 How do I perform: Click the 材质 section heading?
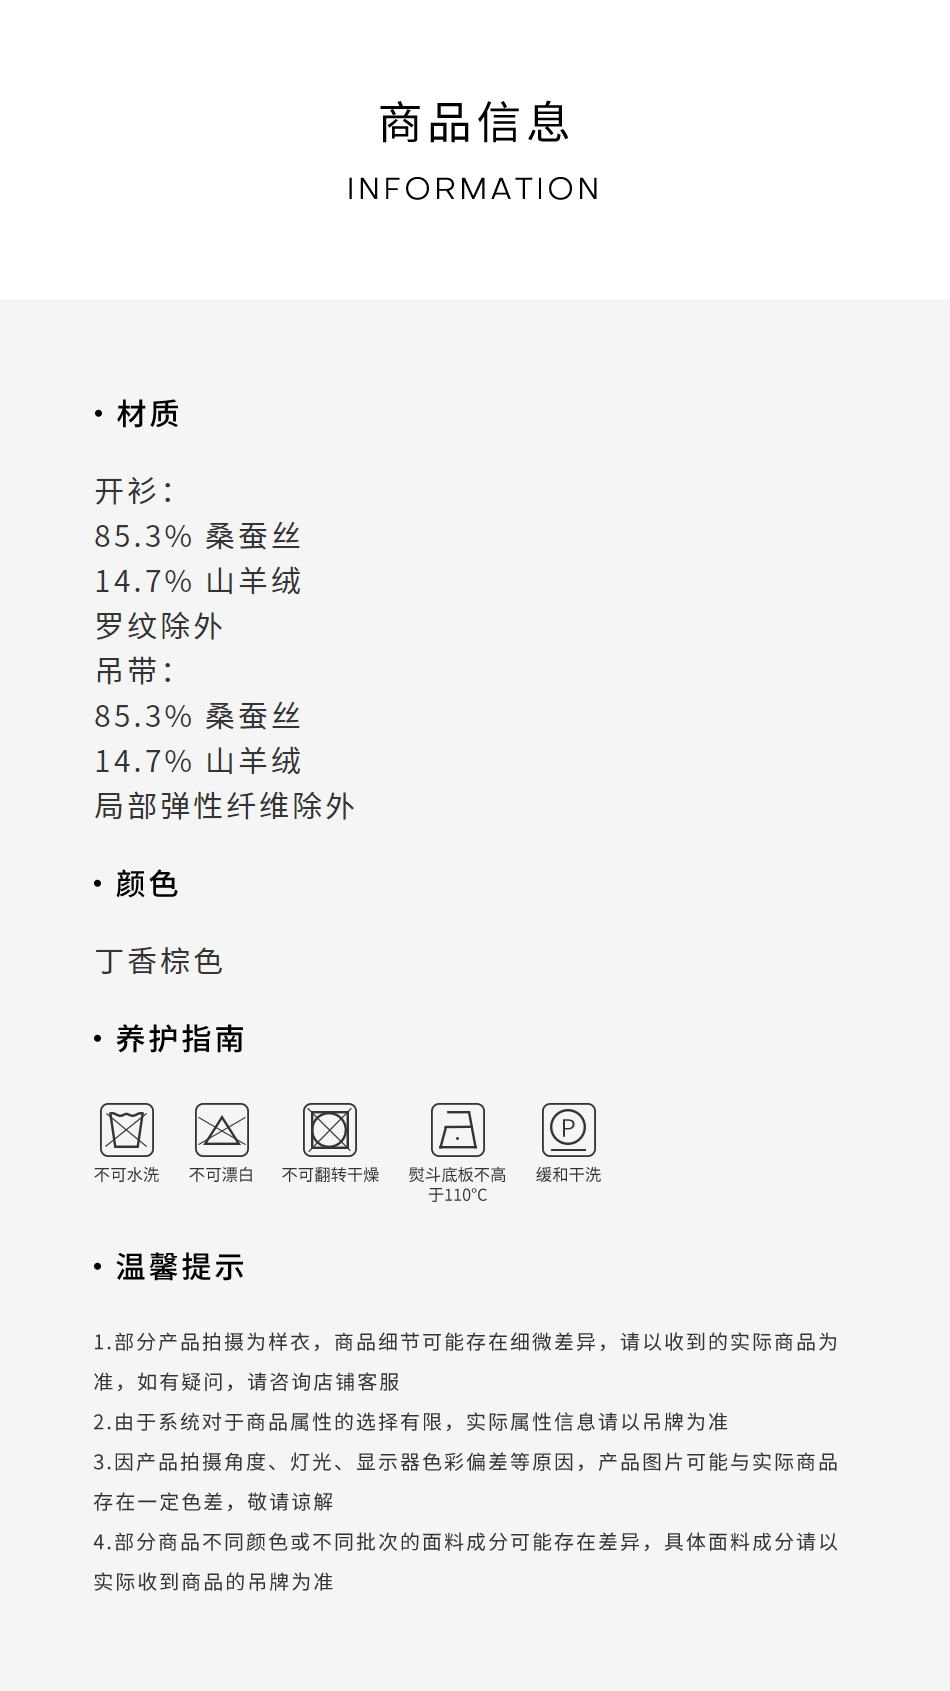[148, 414]
